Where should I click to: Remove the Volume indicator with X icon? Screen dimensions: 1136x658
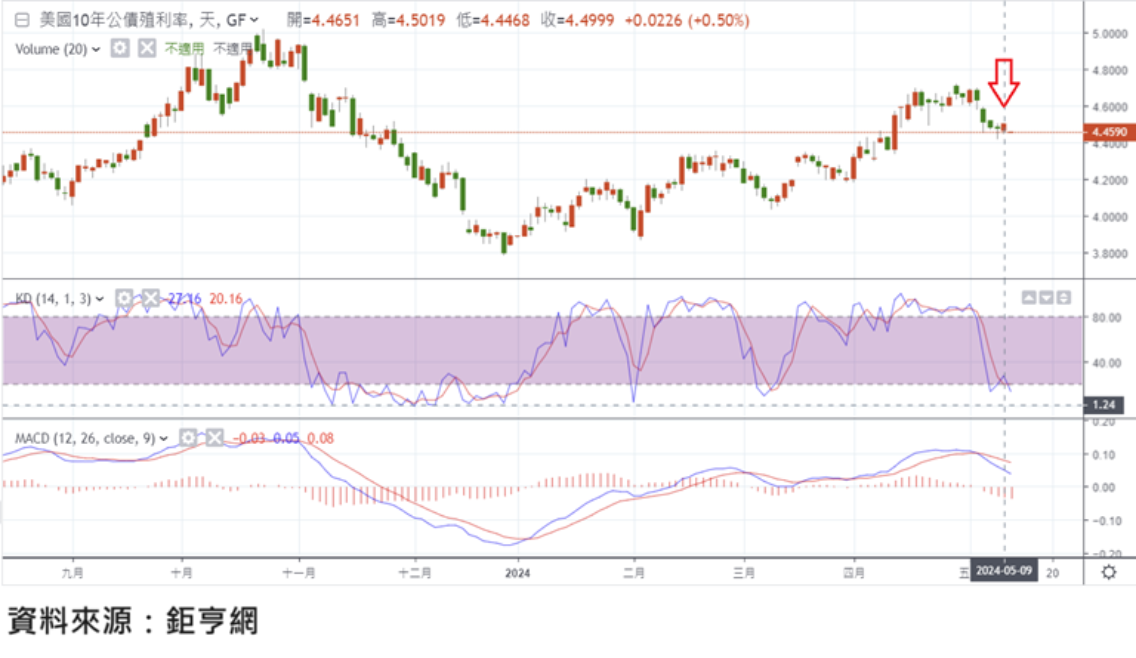(146, 48)
